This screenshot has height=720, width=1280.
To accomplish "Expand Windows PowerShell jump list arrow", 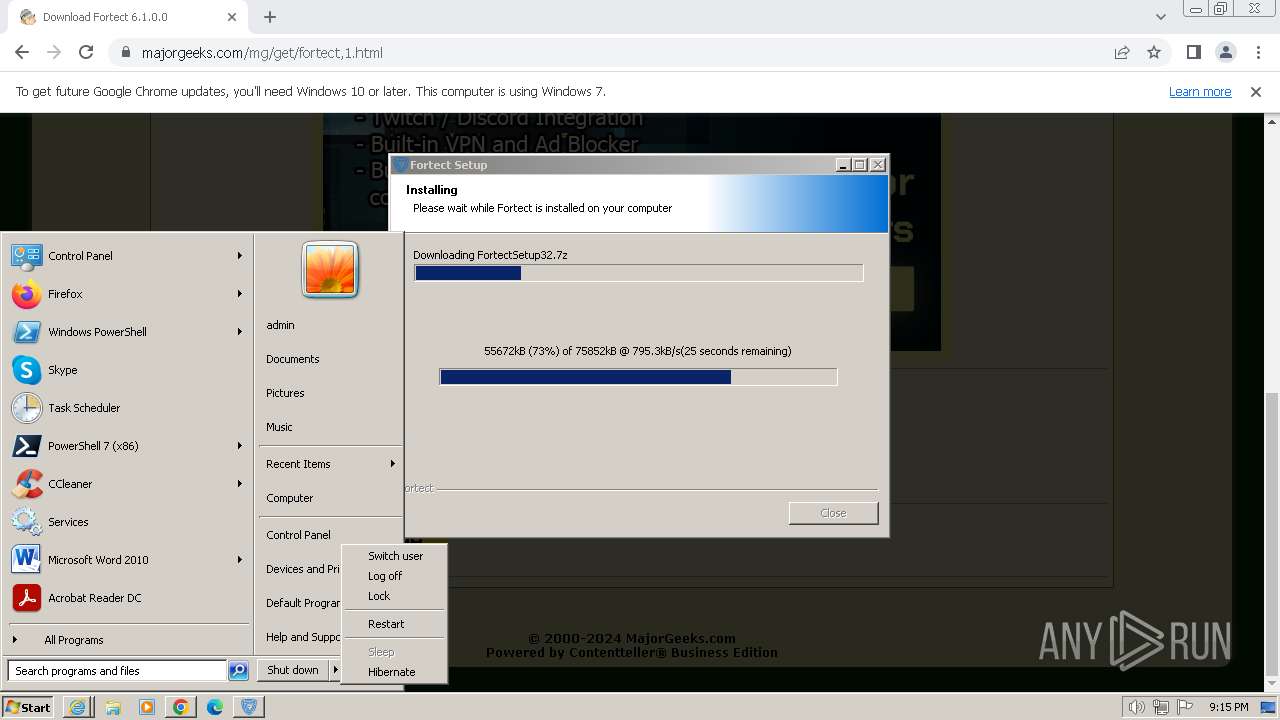I will (x=240, y=332).
